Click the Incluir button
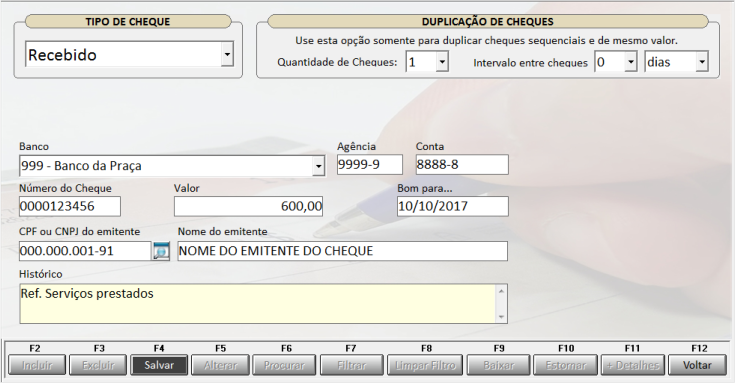The image size is (735, 383). coord(37,365)
